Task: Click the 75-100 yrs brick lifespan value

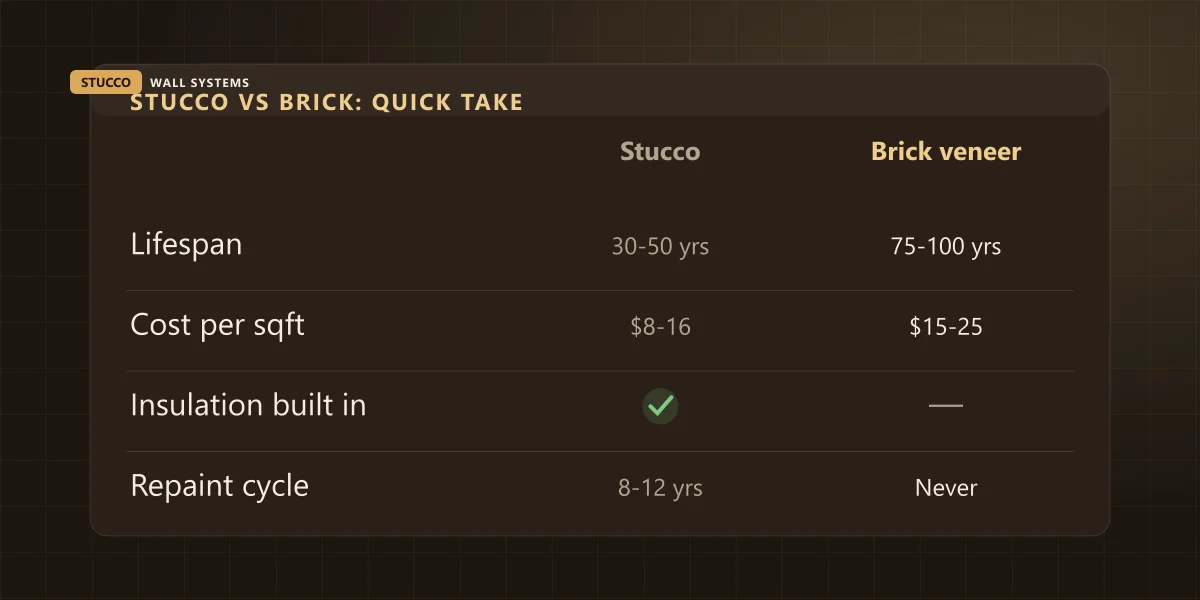Action: pyautogui.click(x=946, y=247)
